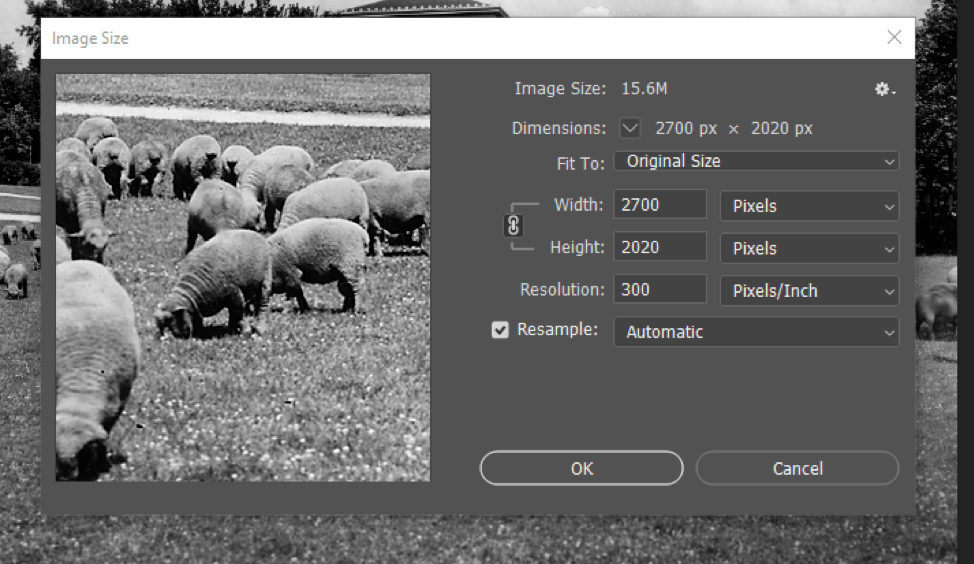Open the Width units Pixels dropdown
The width and height of the screenshot is (974, 564).
pyautogui.click(x=809, y=206)
